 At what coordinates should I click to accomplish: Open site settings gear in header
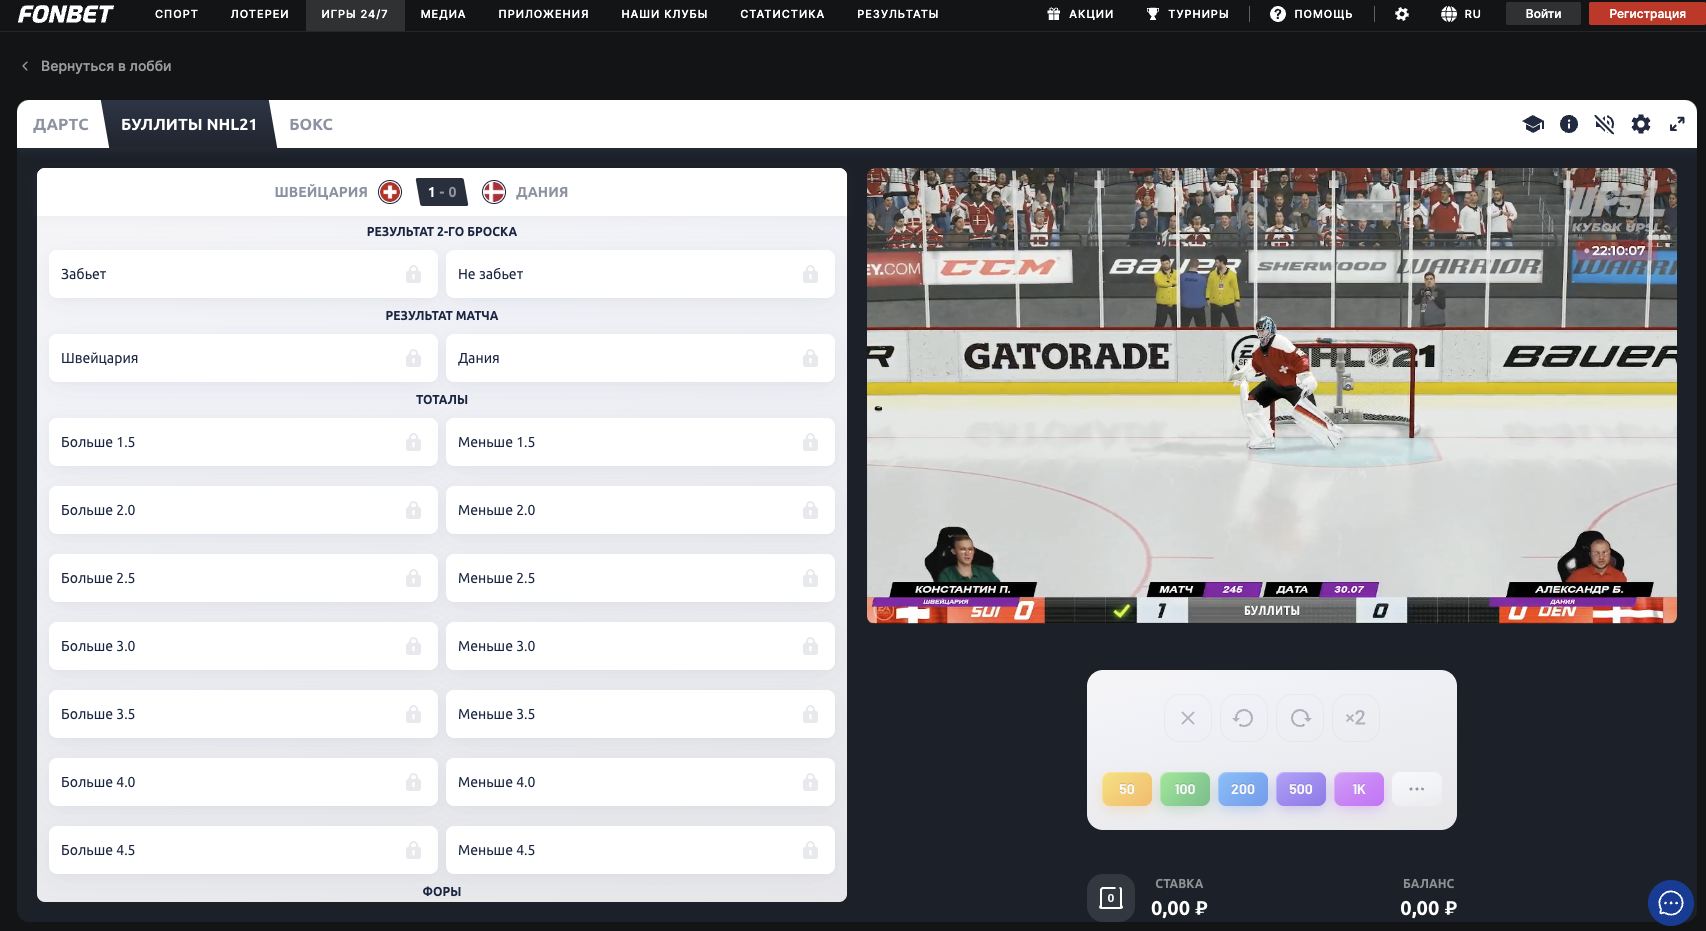[1402, 14]
